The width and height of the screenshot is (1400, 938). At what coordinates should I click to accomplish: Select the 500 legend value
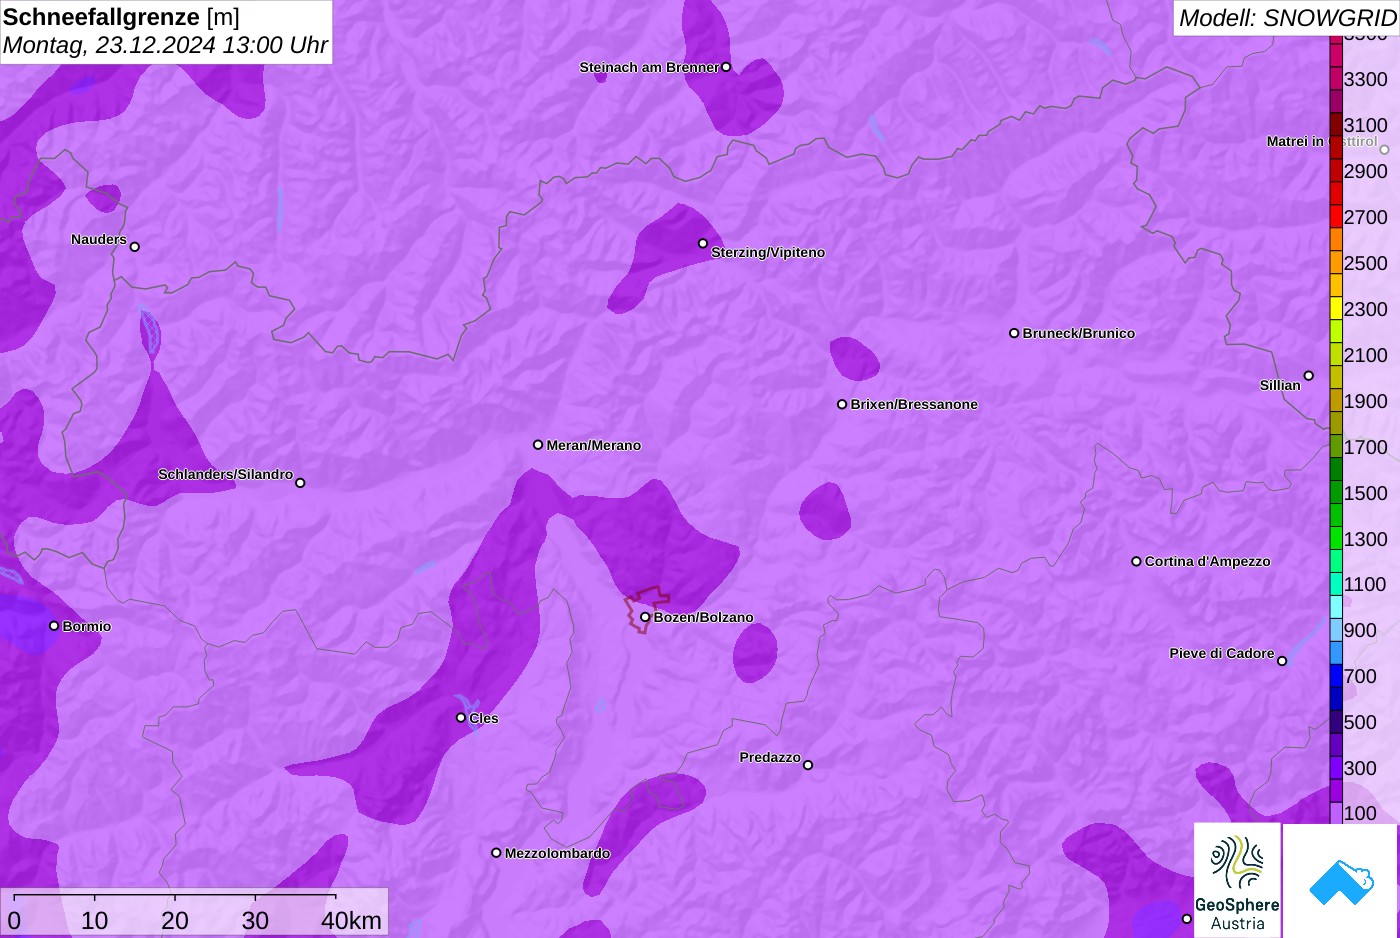tap(1360, 722)
